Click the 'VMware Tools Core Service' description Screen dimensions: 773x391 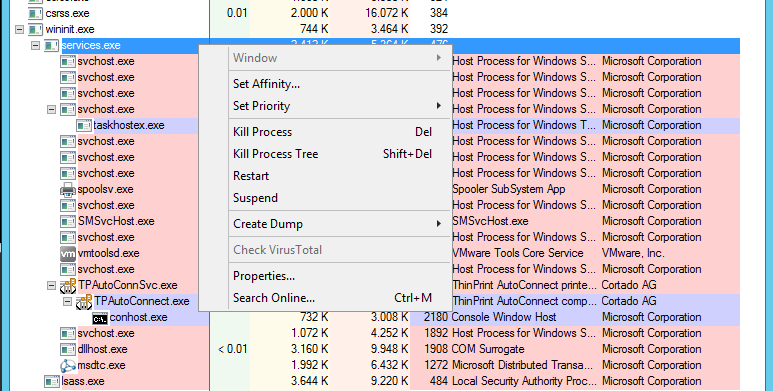[x=518, y=253]
